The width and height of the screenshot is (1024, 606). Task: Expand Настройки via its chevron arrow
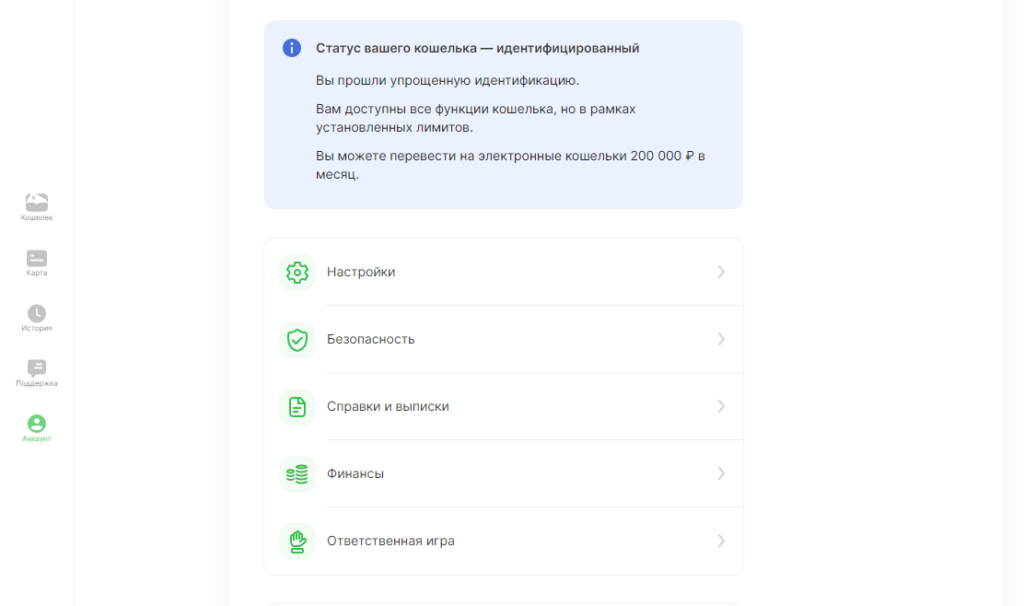tap(721, 272)
